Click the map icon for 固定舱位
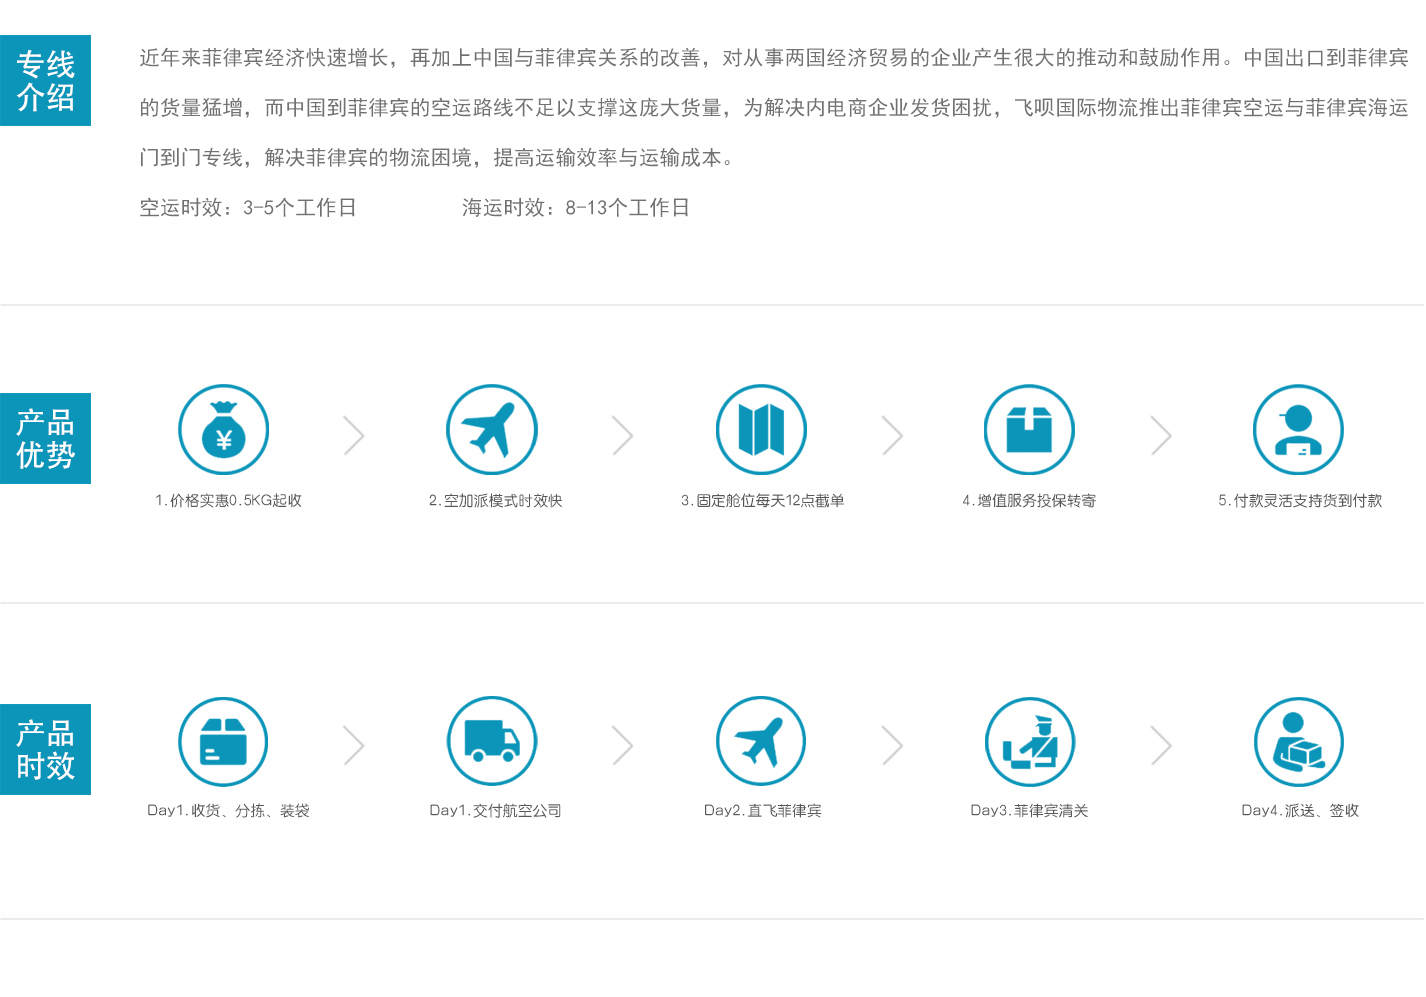 (761, 430)
